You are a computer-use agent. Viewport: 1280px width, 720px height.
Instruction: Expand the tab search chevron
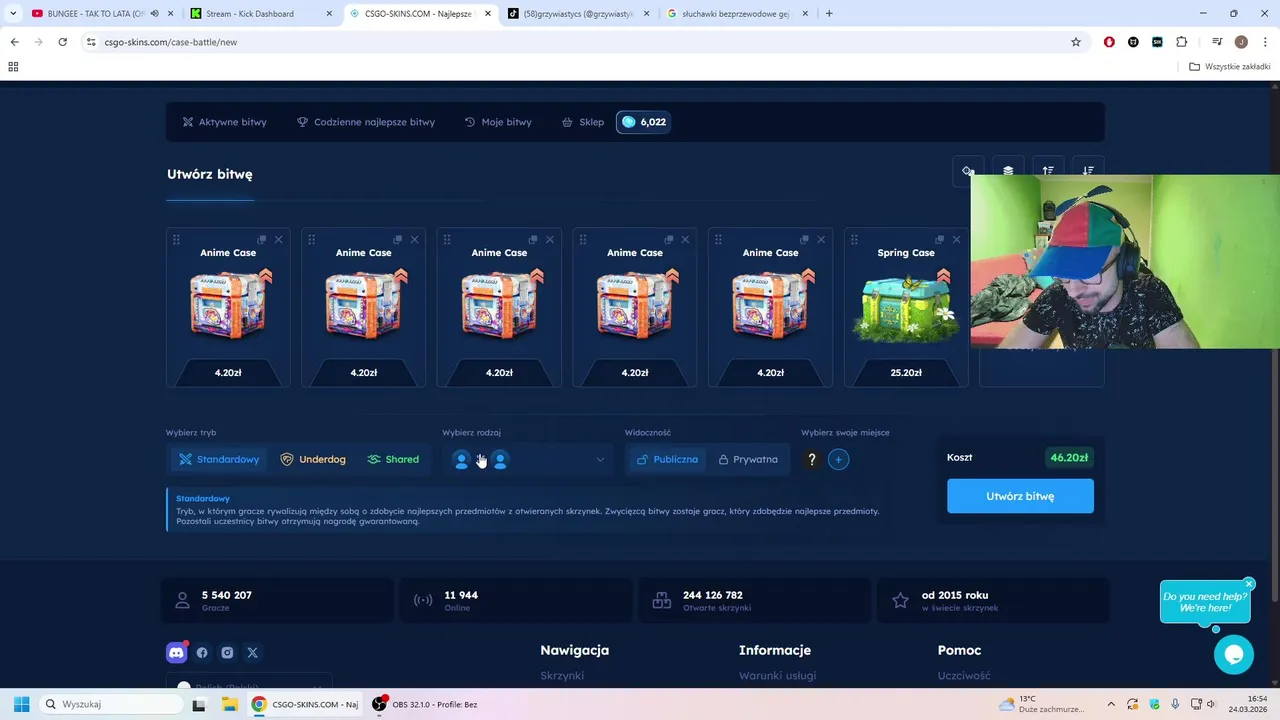(12, 14)
